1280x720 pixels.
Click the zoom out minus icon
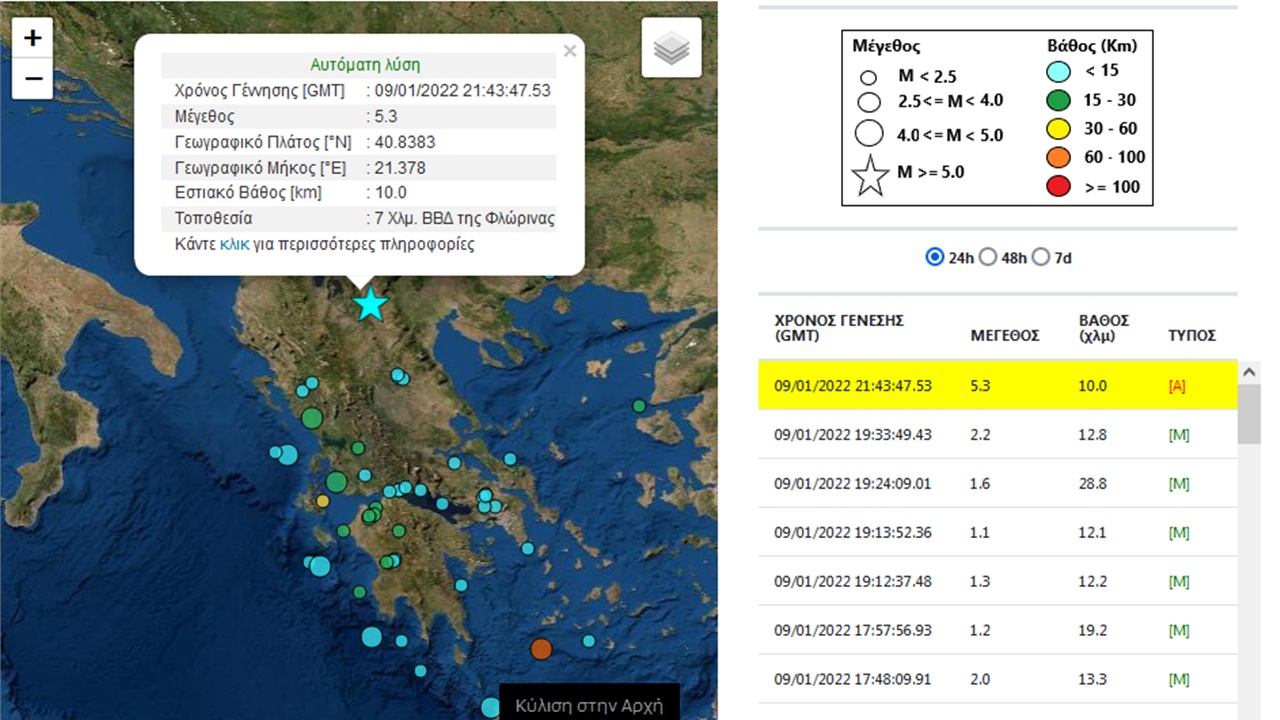coord(33,78)
